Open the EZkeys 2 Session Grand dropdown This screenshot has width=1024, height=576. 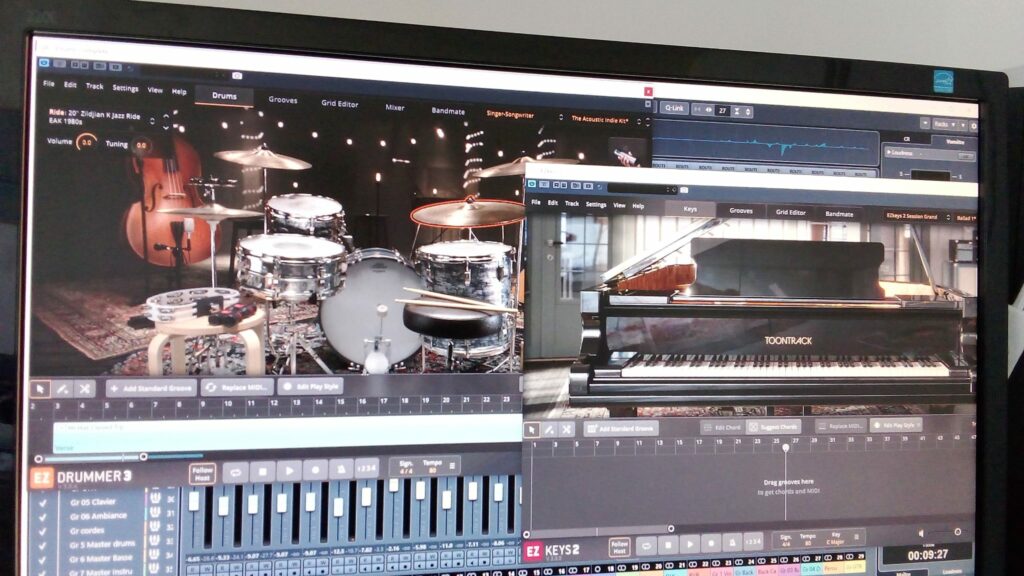[x=916, y=216]
